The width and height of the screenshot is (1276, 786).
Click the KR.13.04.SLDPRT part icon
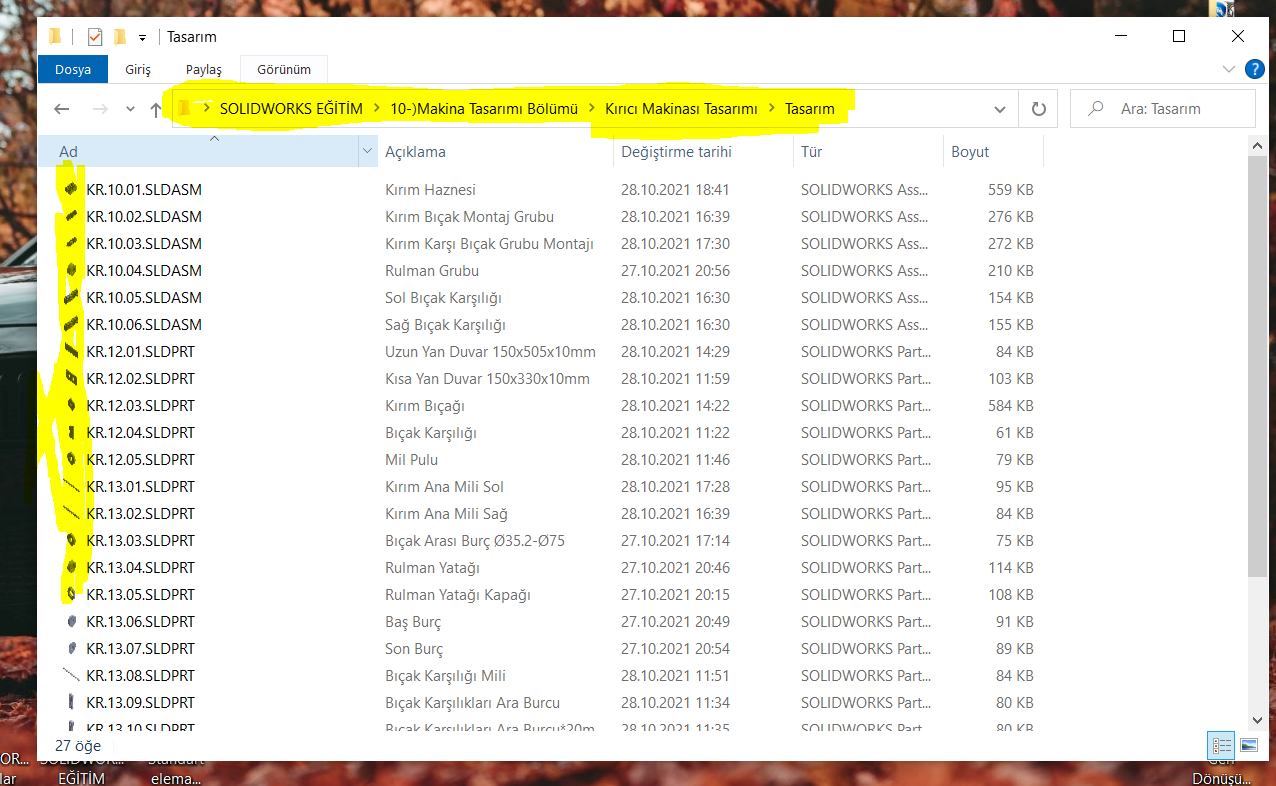pos(70,567)
